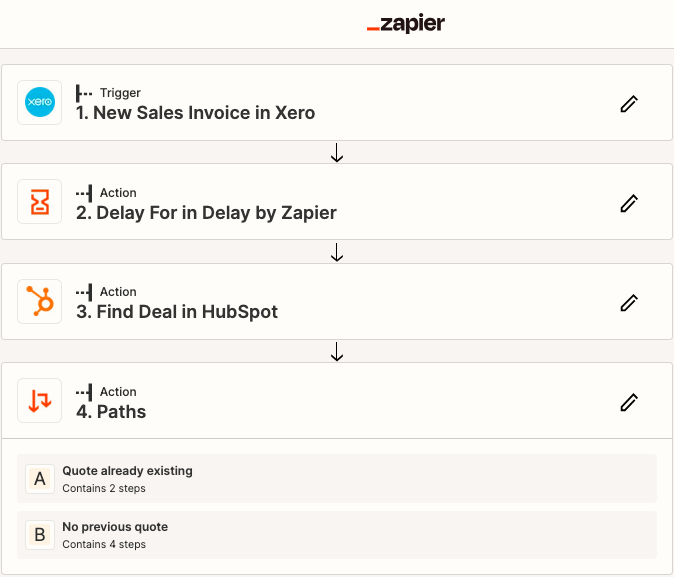Edit the Paths step with pencil
674x577 pixels.
(x=629, y=402)
